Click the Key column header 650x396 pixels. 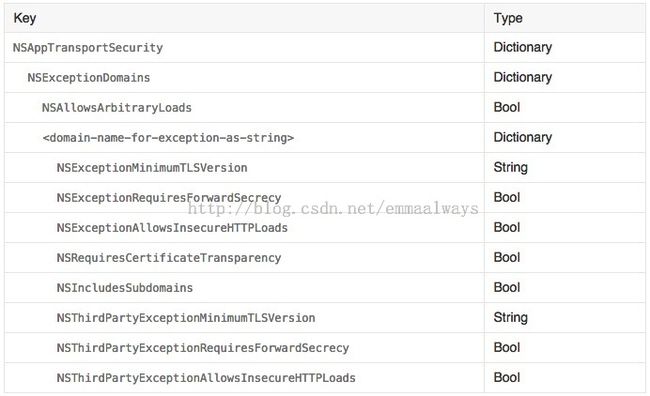point(25,18)
